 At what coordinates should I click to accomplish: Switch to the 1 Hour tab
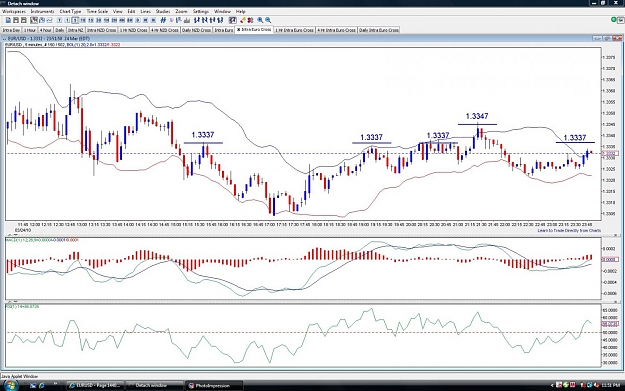30,30
